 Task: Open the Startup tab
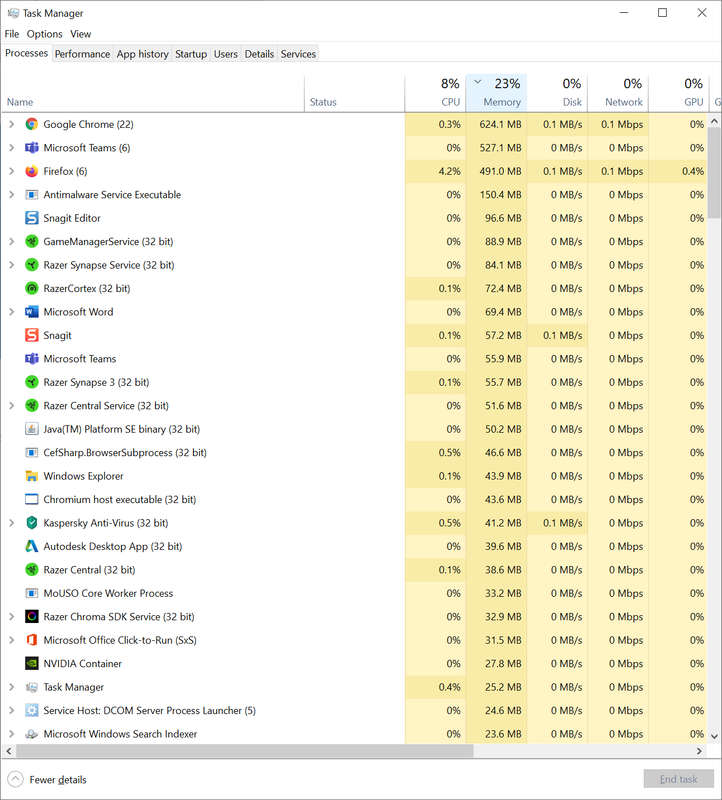click(x=191, y=54)
